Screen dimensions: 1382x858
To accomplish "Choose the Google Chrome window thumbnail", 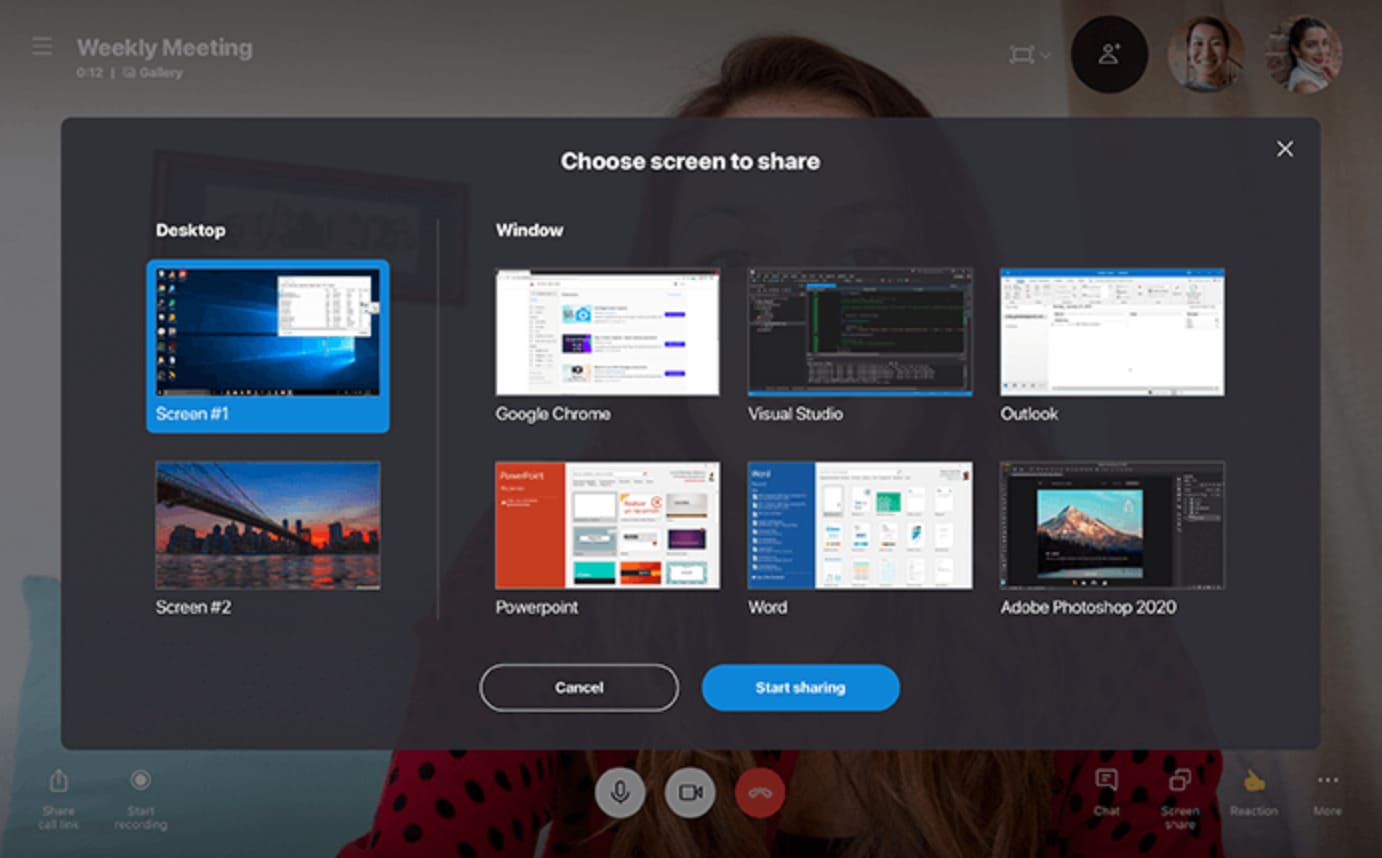I will tap(607, 332).
